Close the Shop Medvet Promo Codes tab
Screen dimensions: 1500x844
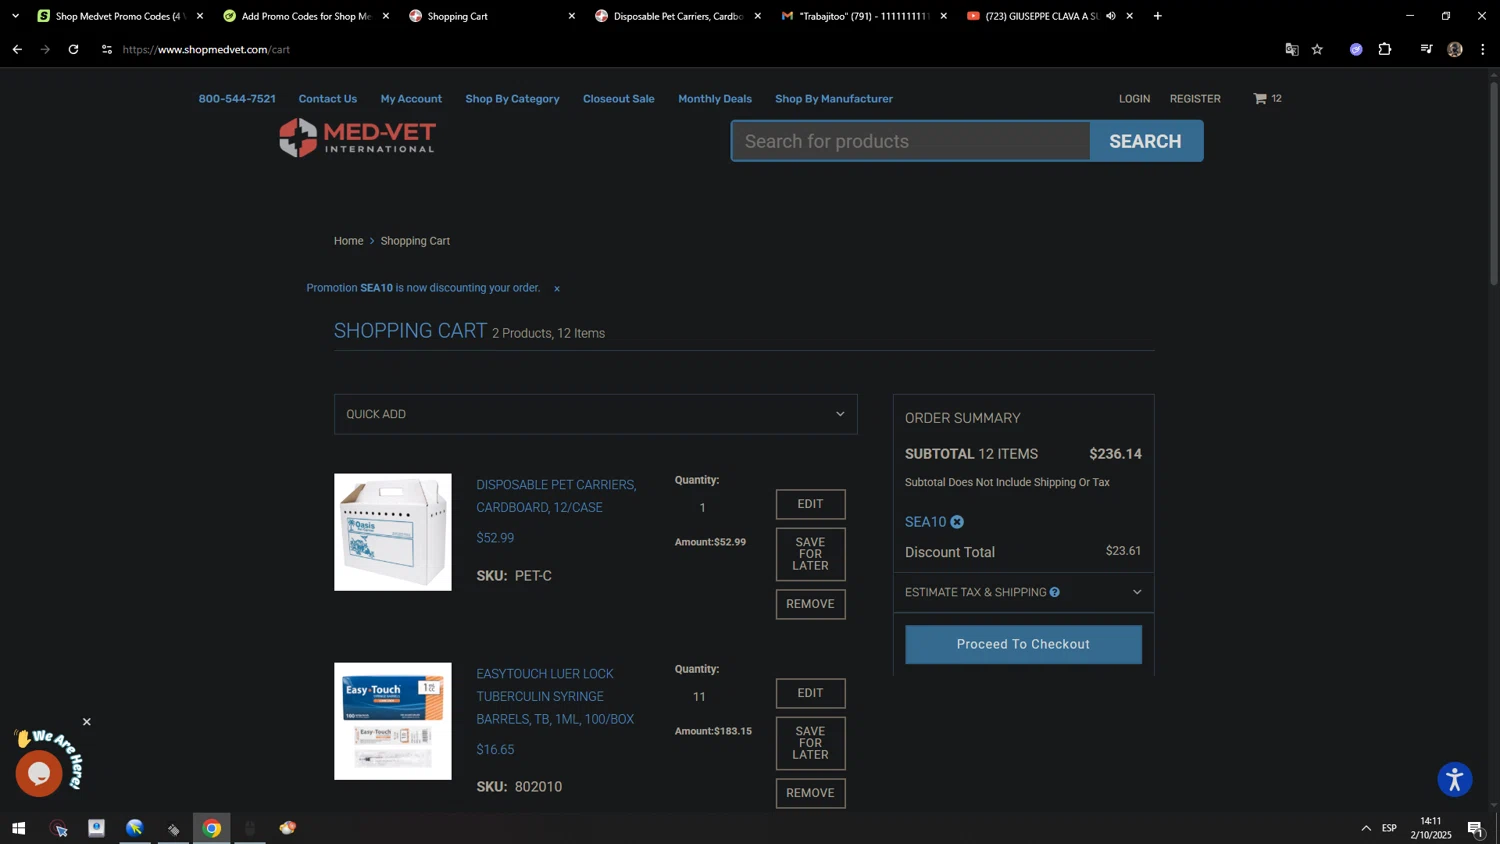click(x=200, y=16)
